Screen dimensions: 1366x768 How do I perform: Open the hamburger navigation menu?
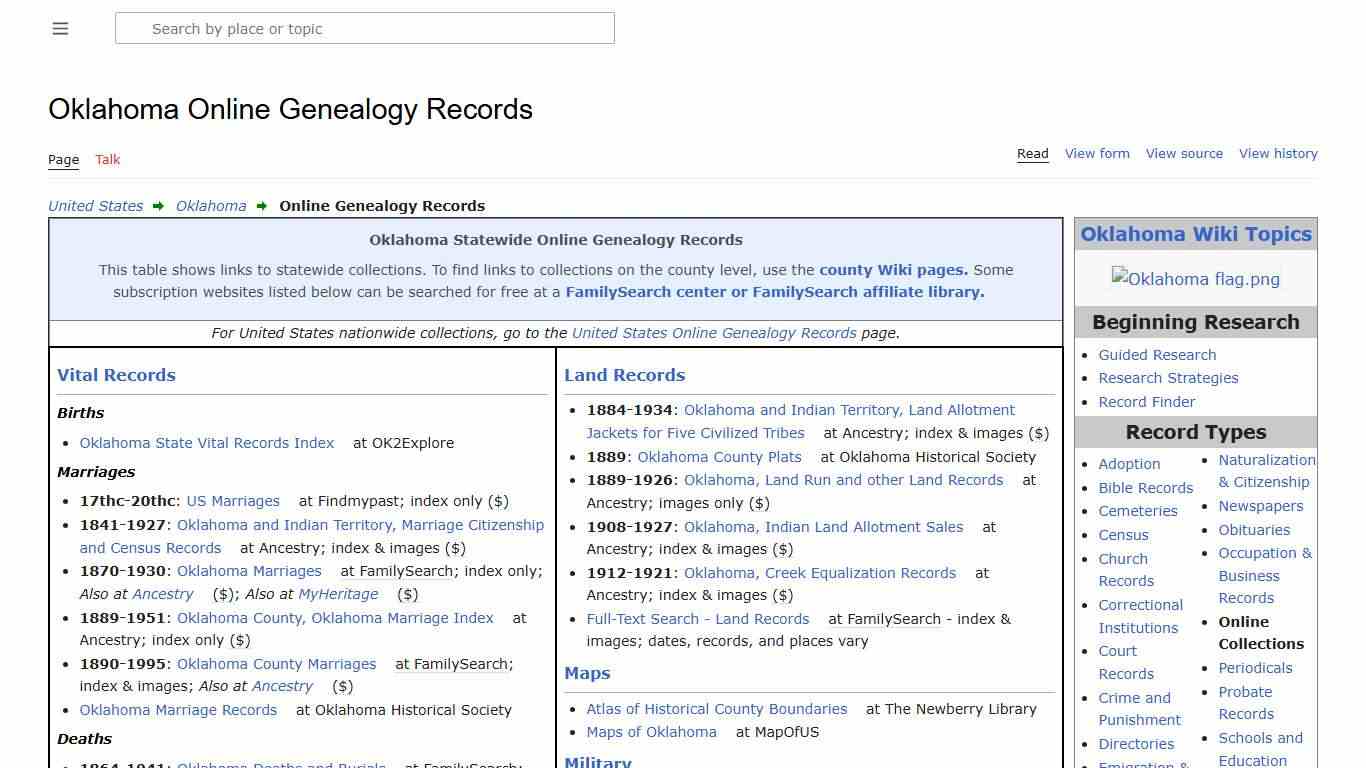60,28
